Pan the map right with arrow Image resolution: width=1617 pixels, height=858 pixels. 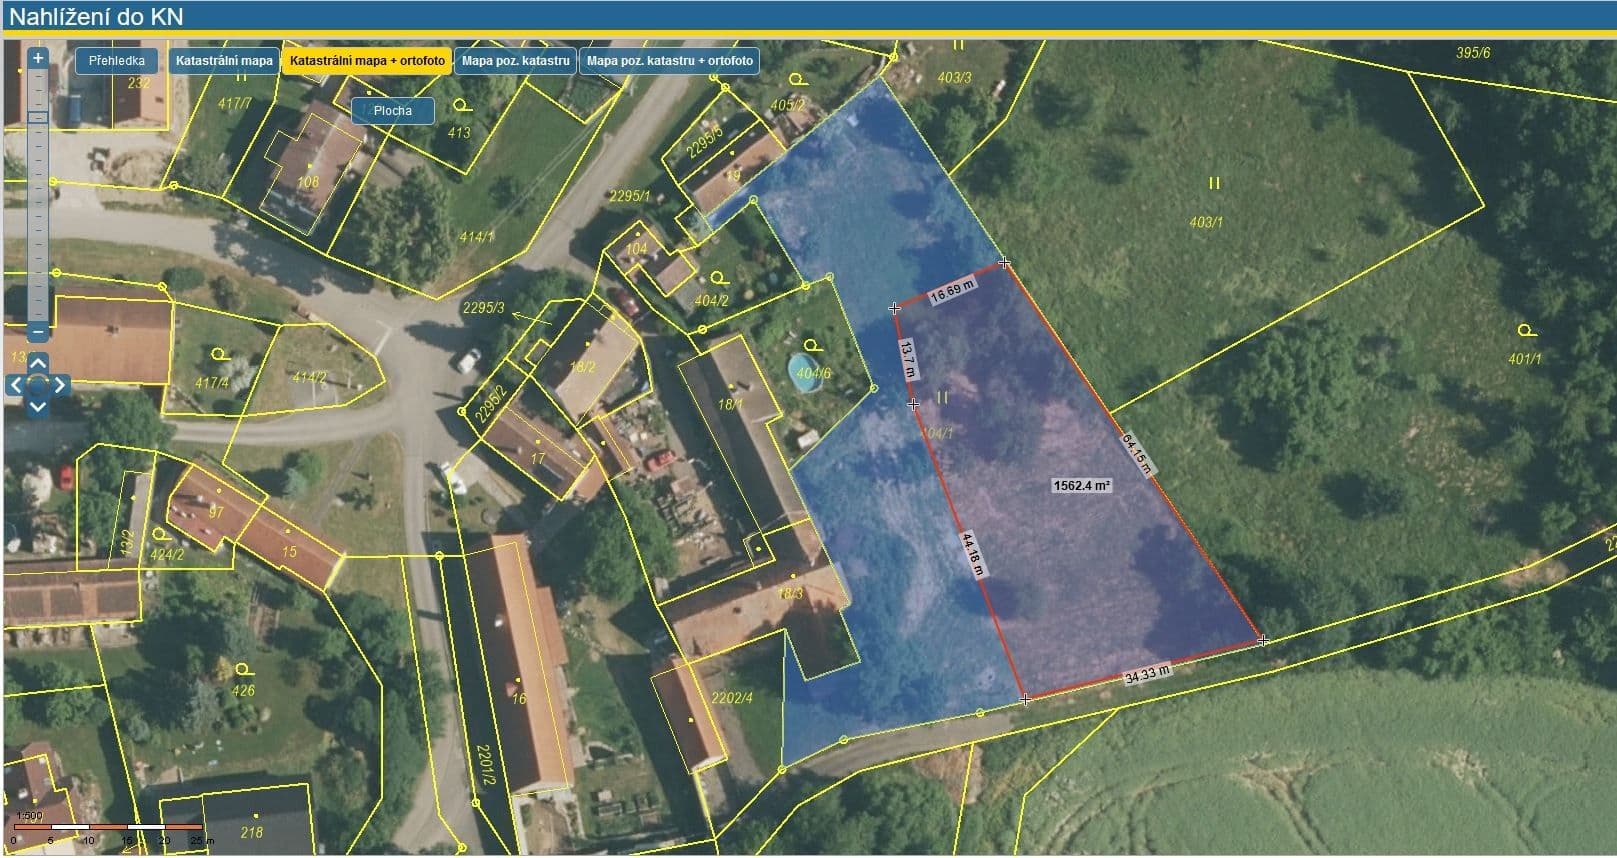tap(60, 385)
